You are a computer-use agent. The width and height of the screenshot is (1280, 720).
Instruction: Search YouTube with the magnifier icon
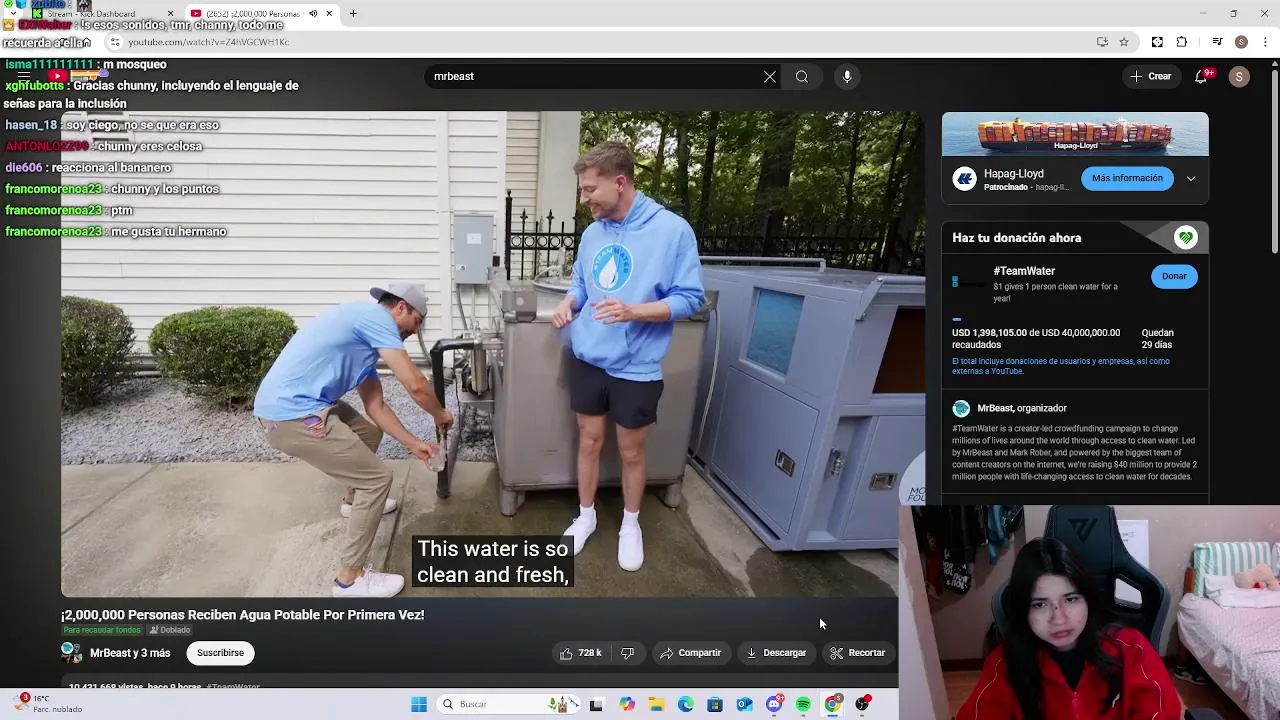(802, 77)
